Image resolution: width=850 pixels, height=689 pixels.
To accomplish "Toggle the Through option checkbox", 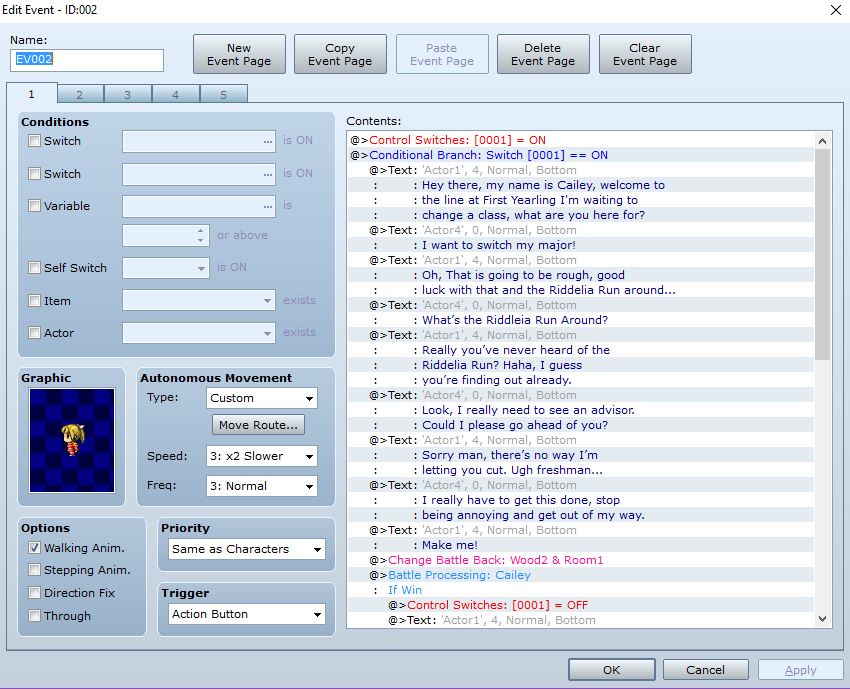I will 34,615.
